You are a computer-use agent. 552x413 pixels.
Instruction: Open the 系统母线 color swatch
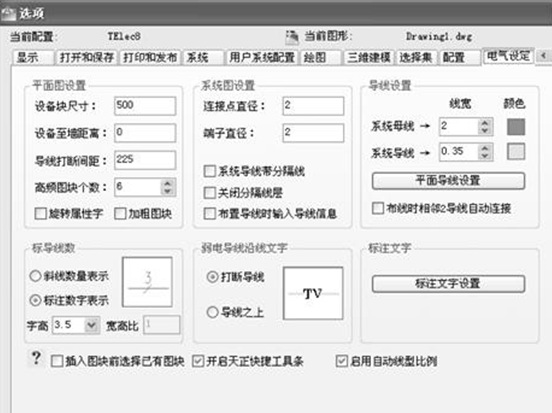click(516, 127)
